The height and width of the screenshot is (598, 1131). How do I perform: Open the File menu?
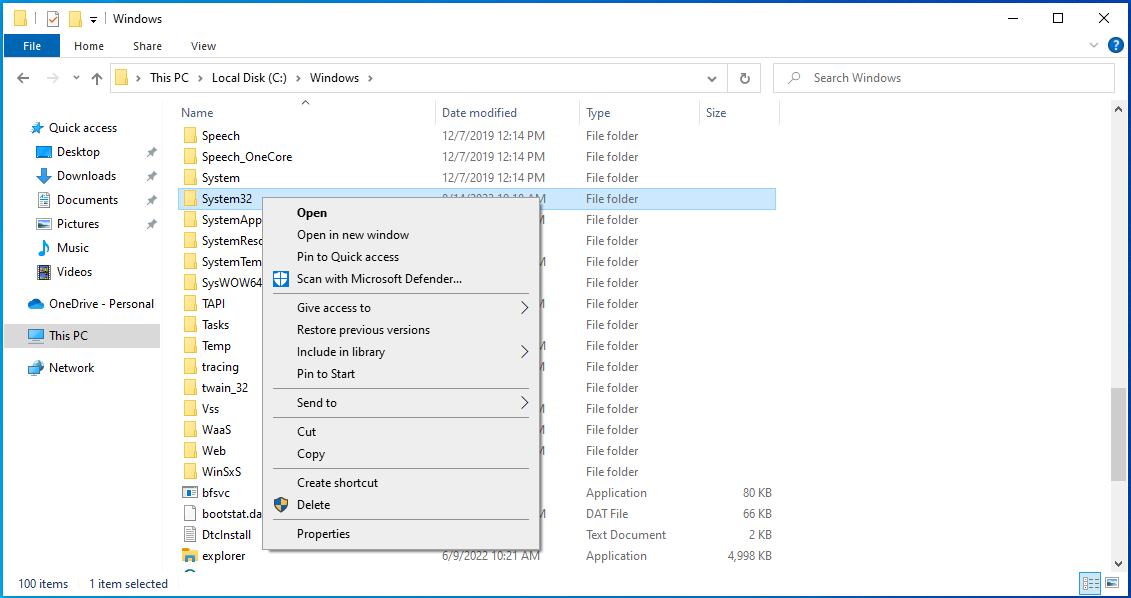coord(31,45)
